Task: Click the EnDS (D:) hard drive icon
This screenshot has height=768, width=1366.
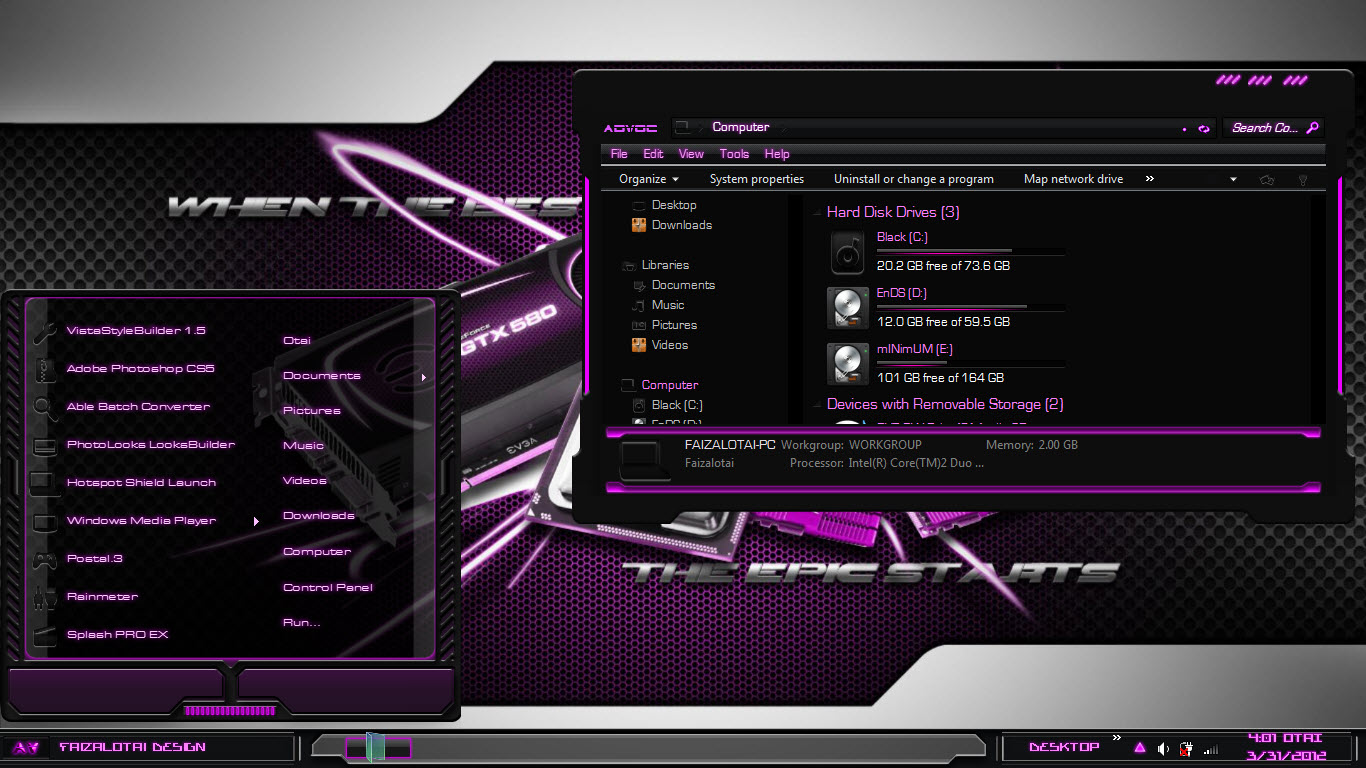Action: pyautogui.click(x=848, y=308)
